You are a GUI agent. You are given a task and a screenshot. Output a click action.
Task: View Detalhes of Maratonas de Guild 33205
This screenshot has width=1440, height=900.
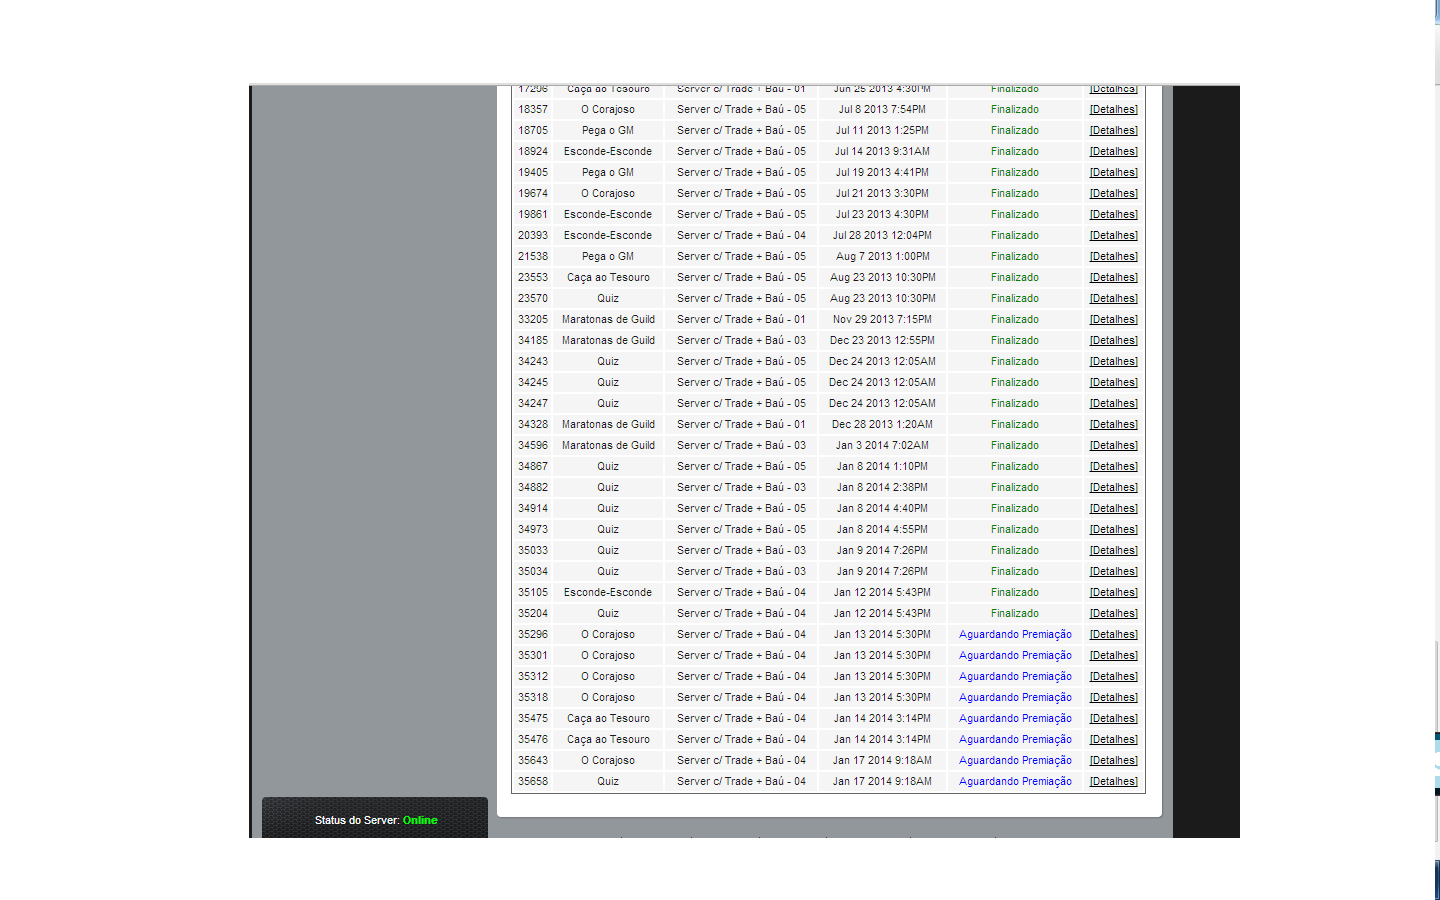click(x=1113, y=320)
